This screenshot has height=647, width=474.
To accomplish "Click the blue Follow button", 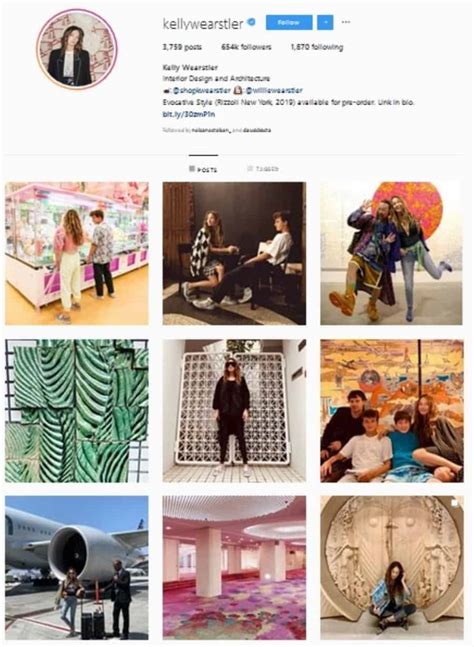I will click(x=289, y=22).
